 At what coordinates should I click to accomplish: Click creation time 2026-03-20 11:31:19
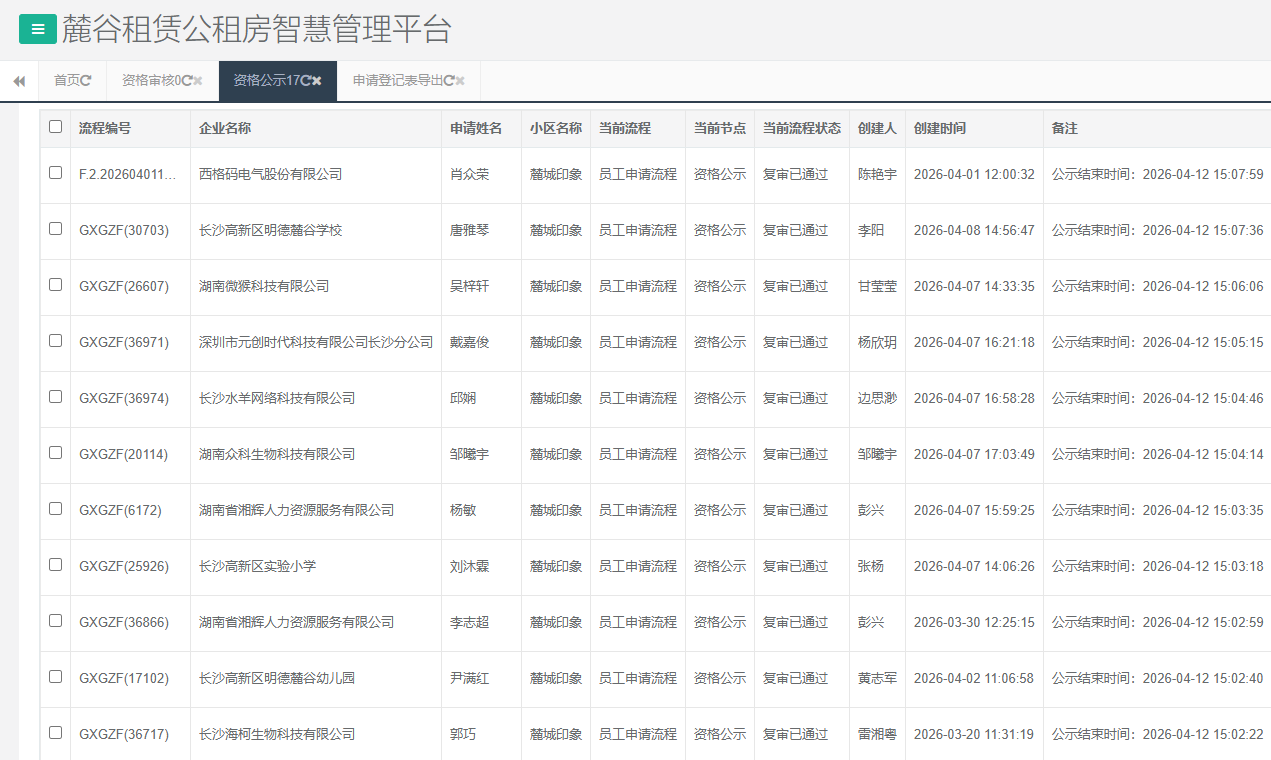(974, 734)
